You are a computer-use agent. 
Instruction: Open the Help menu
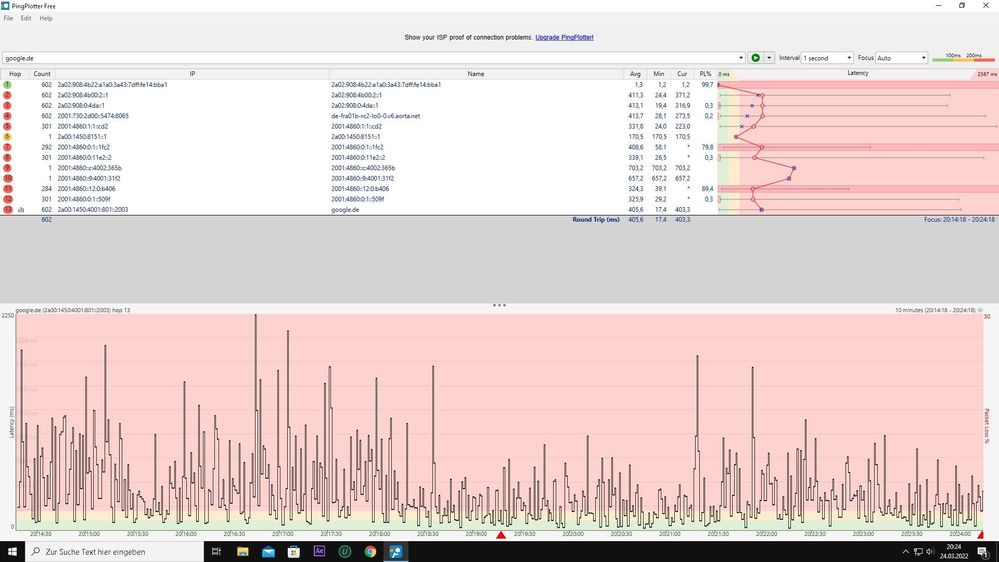pyautogui.click(x=46, y=18)
